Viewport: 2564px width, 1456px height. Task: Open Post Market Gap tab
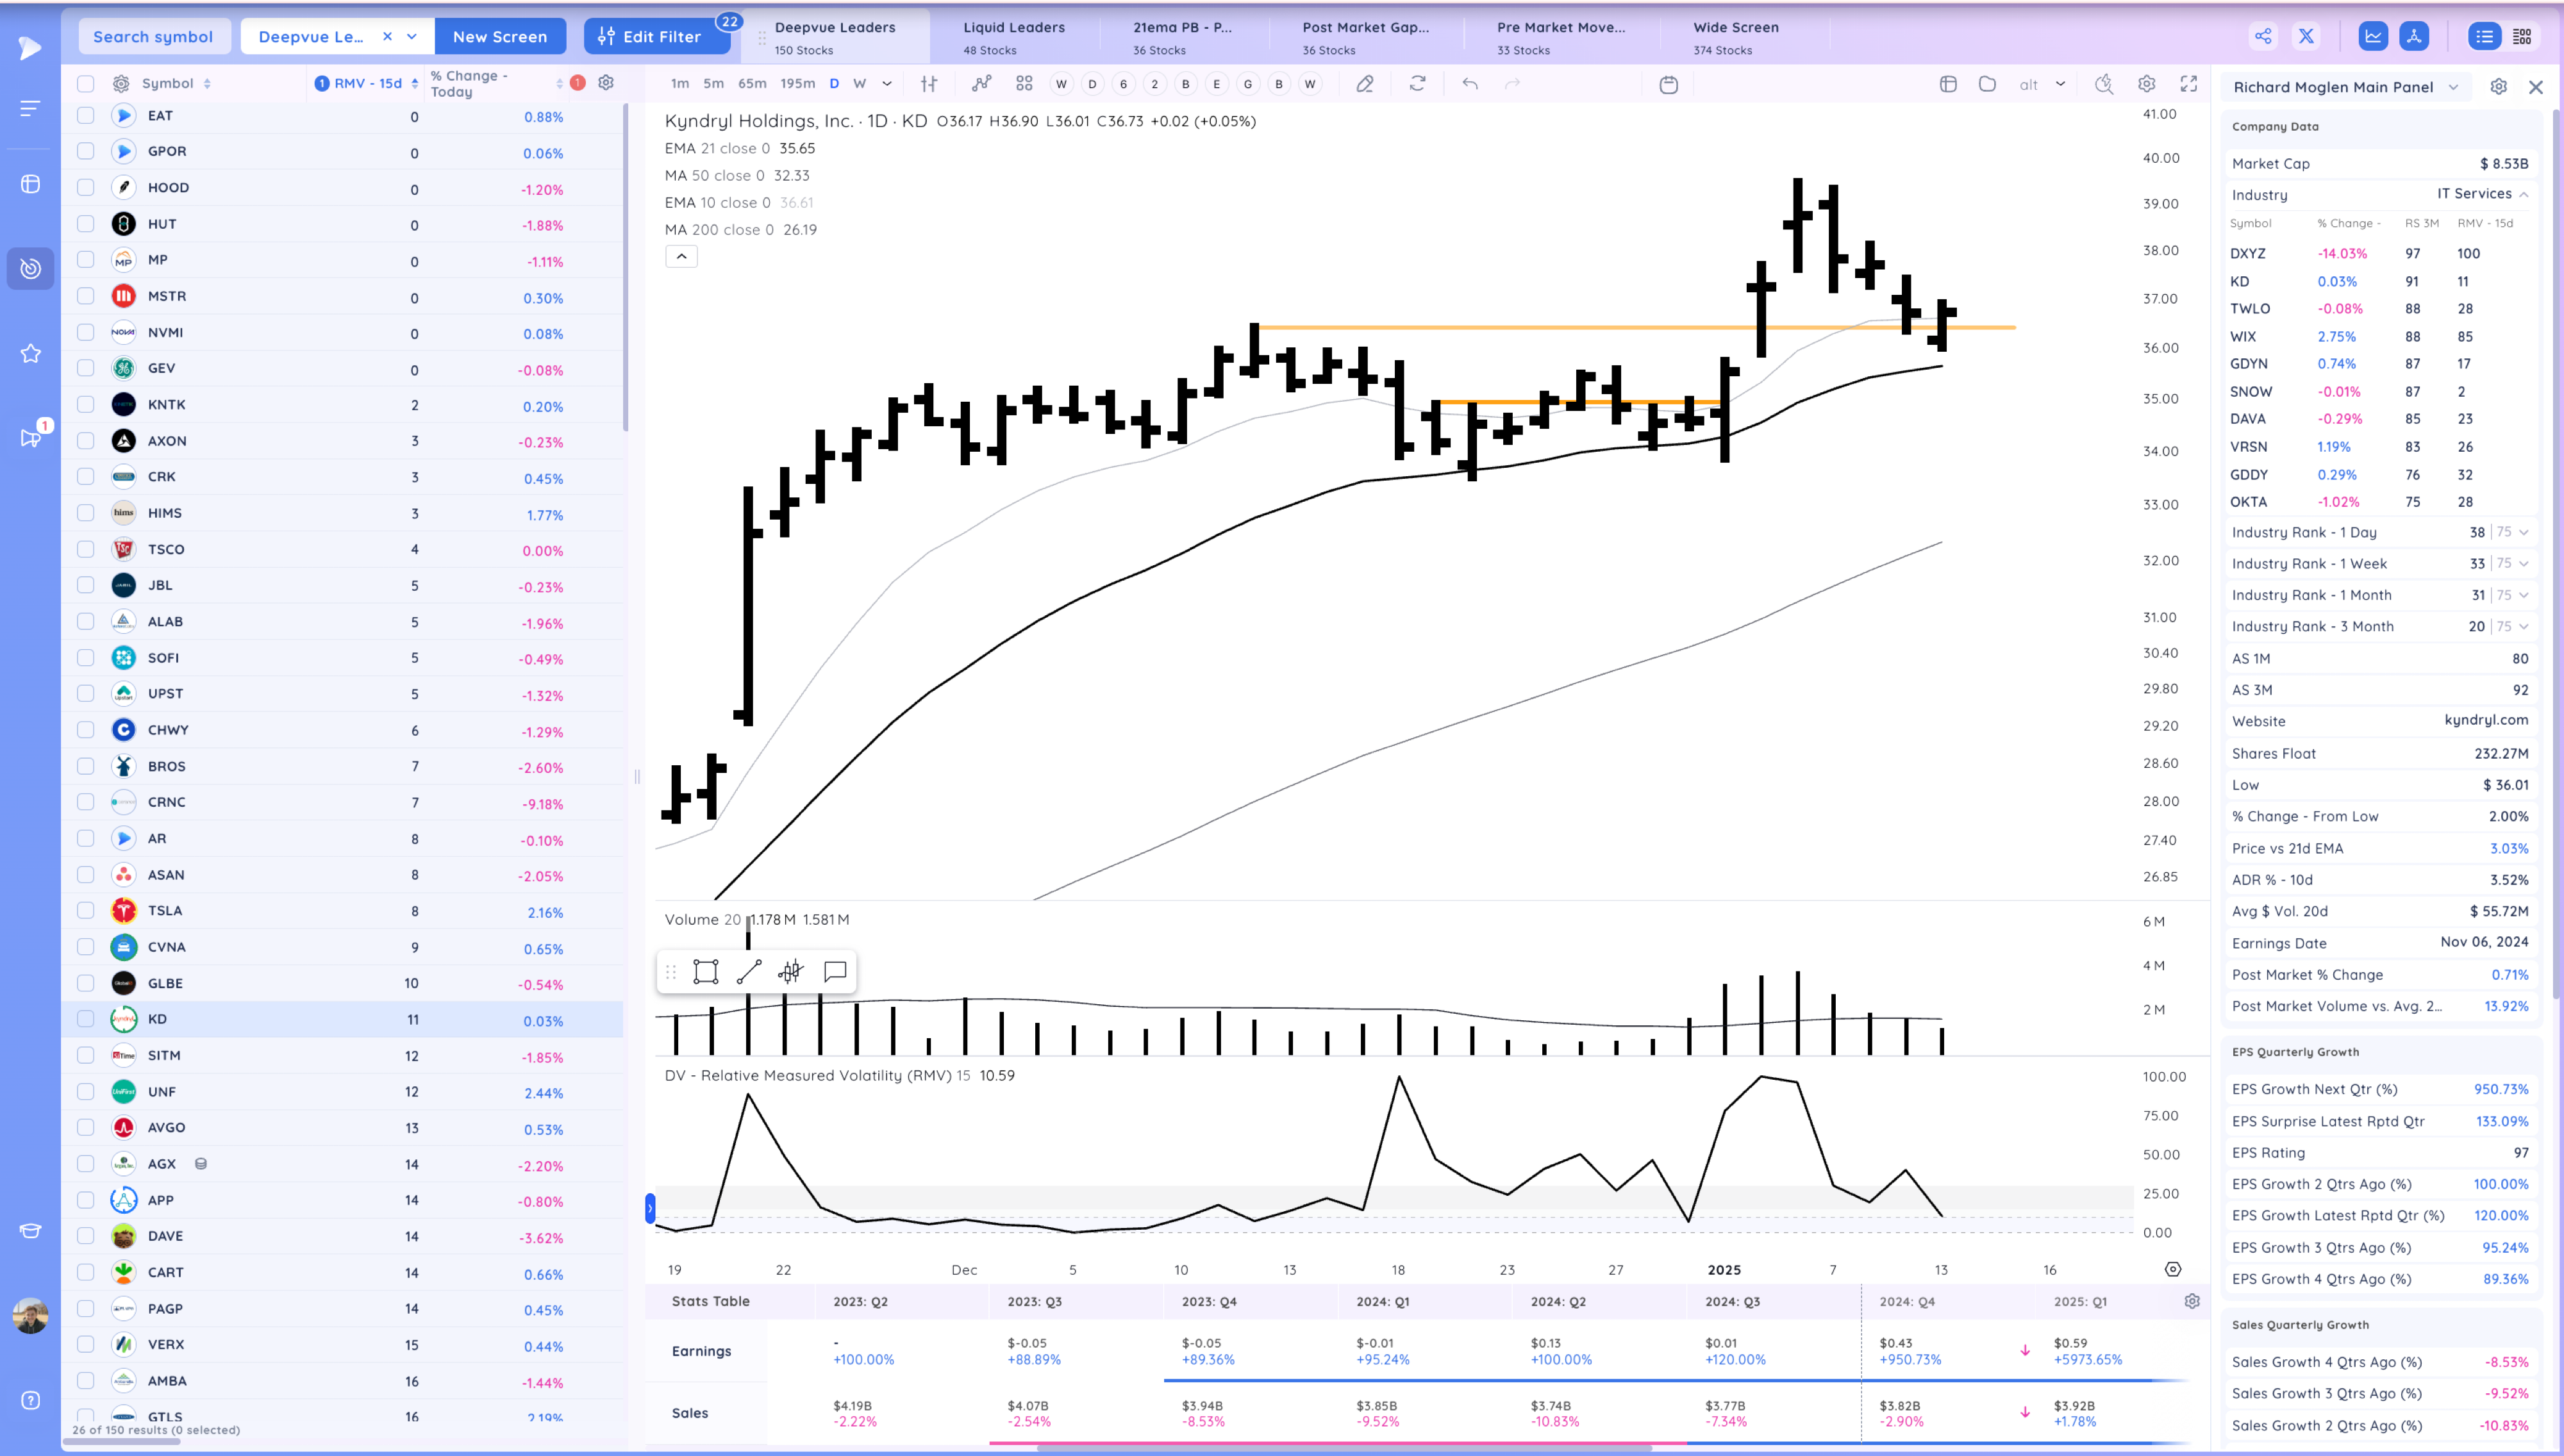click(x=1365, y=37)
